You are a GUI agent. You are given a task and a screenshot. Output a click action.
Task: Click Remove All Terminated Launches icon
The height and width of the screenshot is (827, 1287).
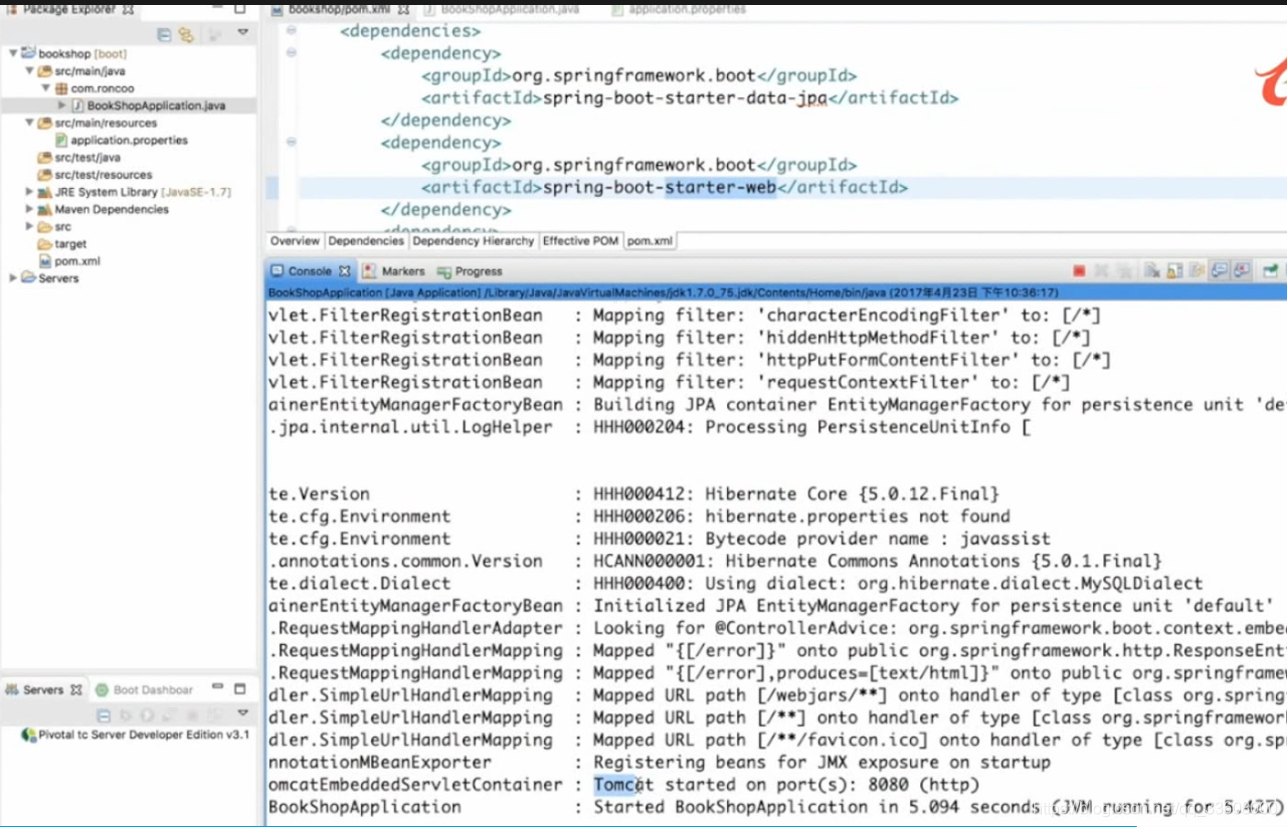coord(1123,271)
